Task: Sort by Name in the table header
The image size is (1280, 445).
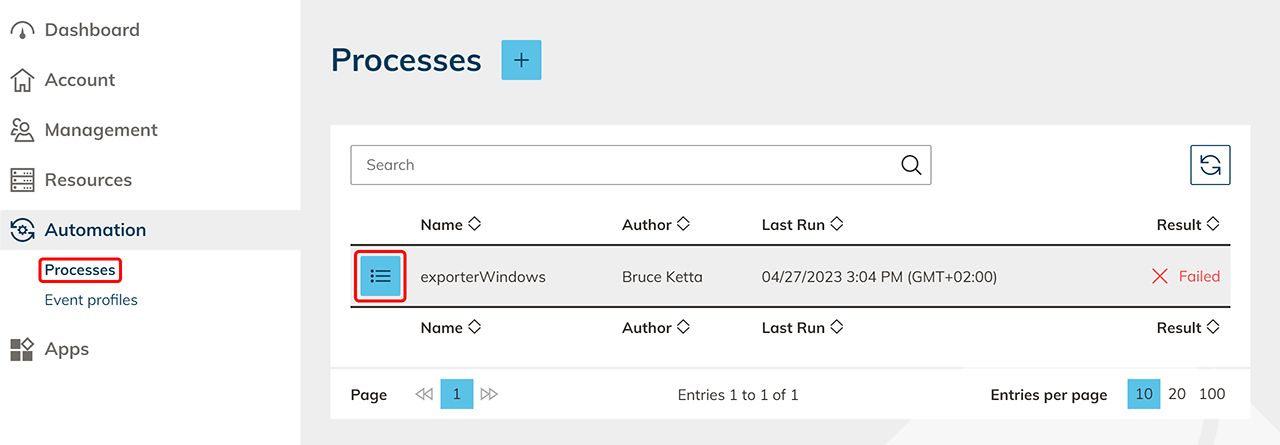Action: click(450, 225)
